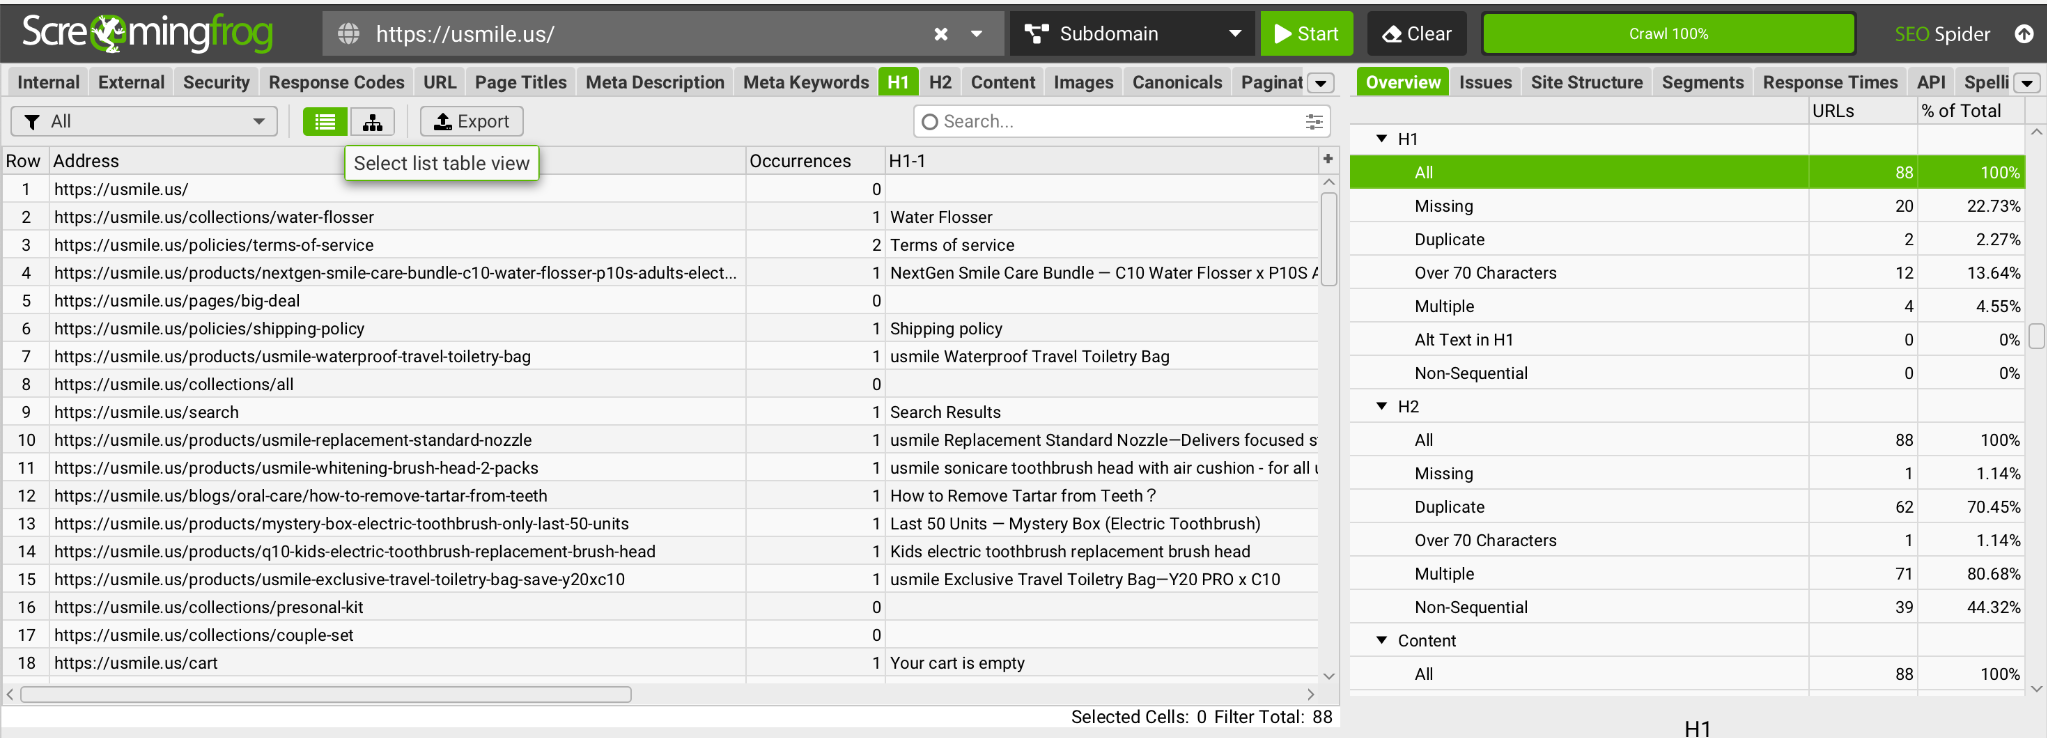This screenshot has width=2047, height=738.
Task: Open the Meta Keywords tab
Action: 806,82
